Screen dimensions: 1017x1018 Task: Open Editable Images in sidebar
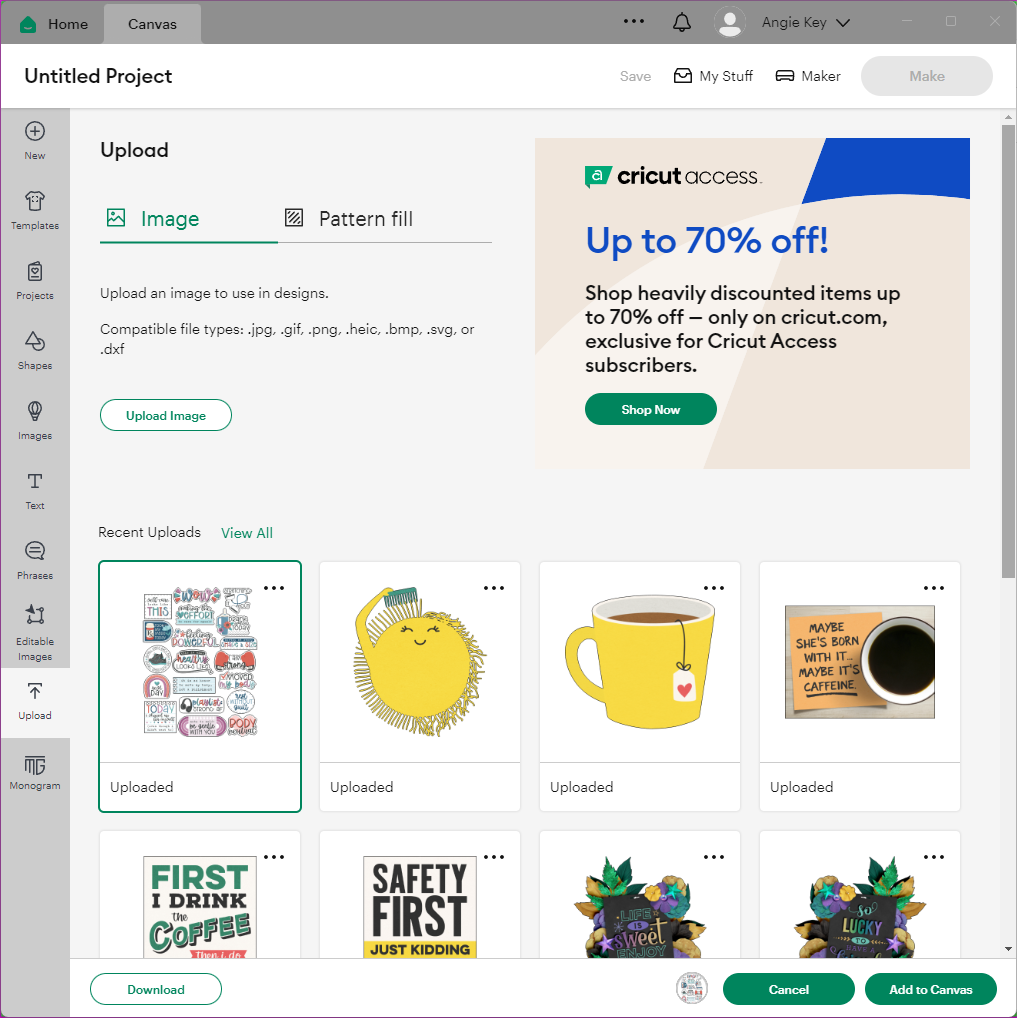tap(35, 633)
